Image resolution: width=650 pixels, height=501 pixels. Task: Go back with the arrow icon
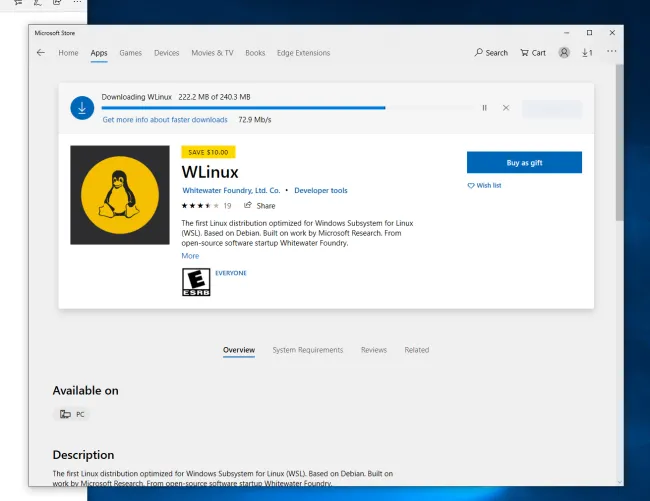click(x=41, y=53)
